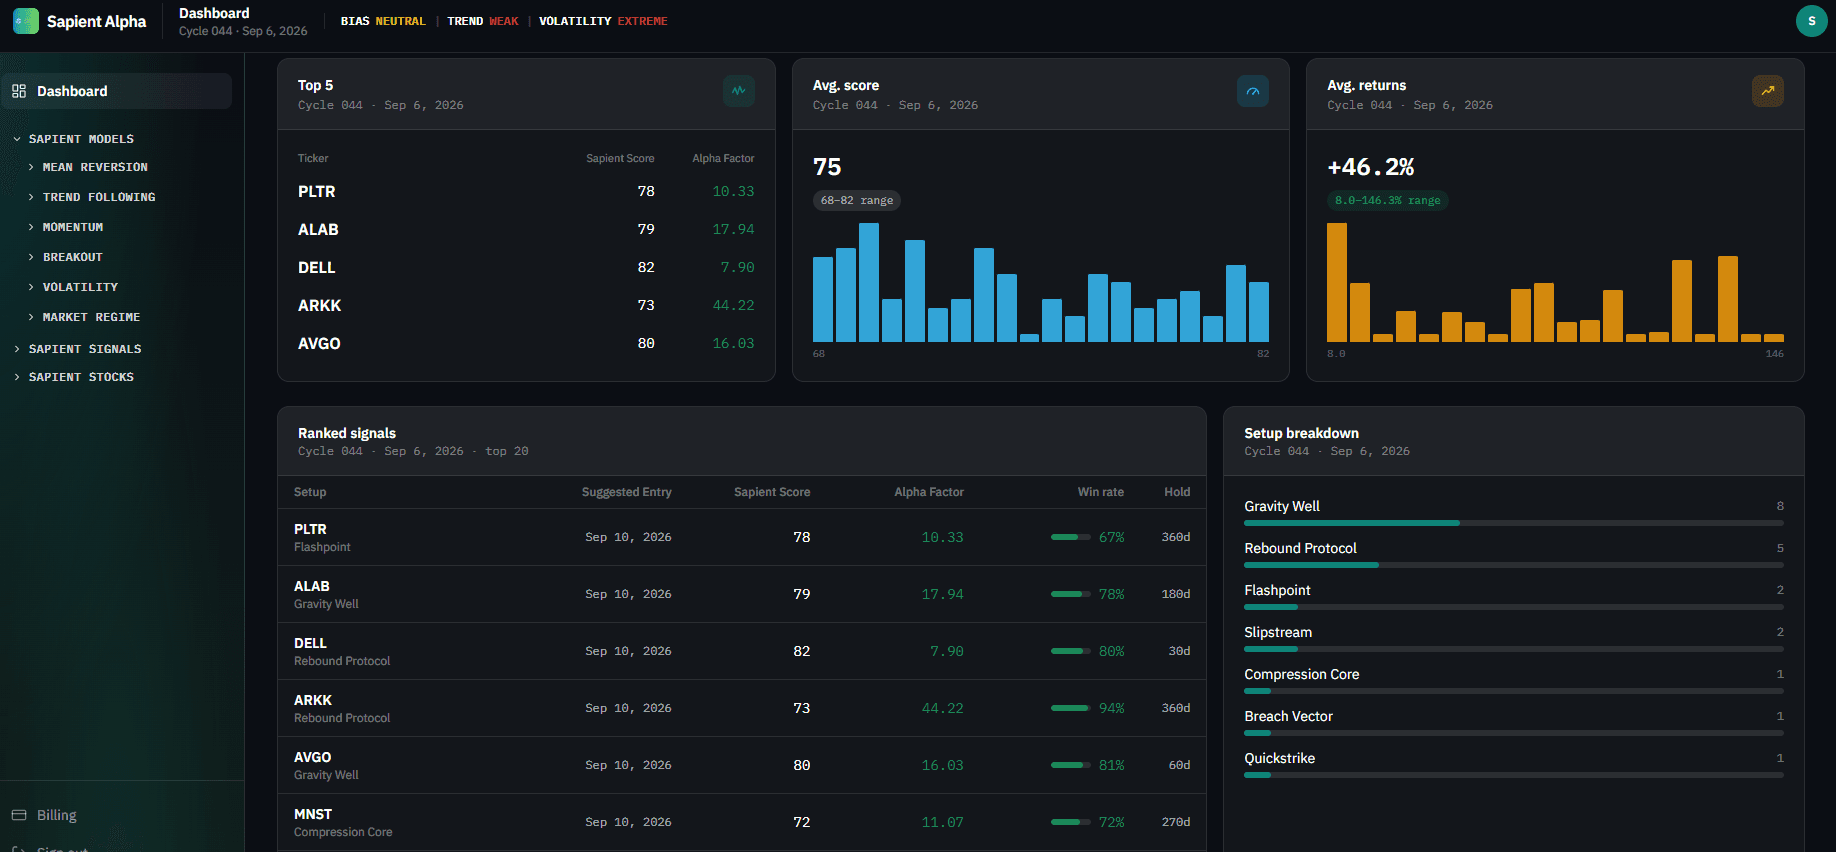This screenshot has width=1836, height=852.
Task: Click the Win rate column header
Action: tap(1101, 492)
